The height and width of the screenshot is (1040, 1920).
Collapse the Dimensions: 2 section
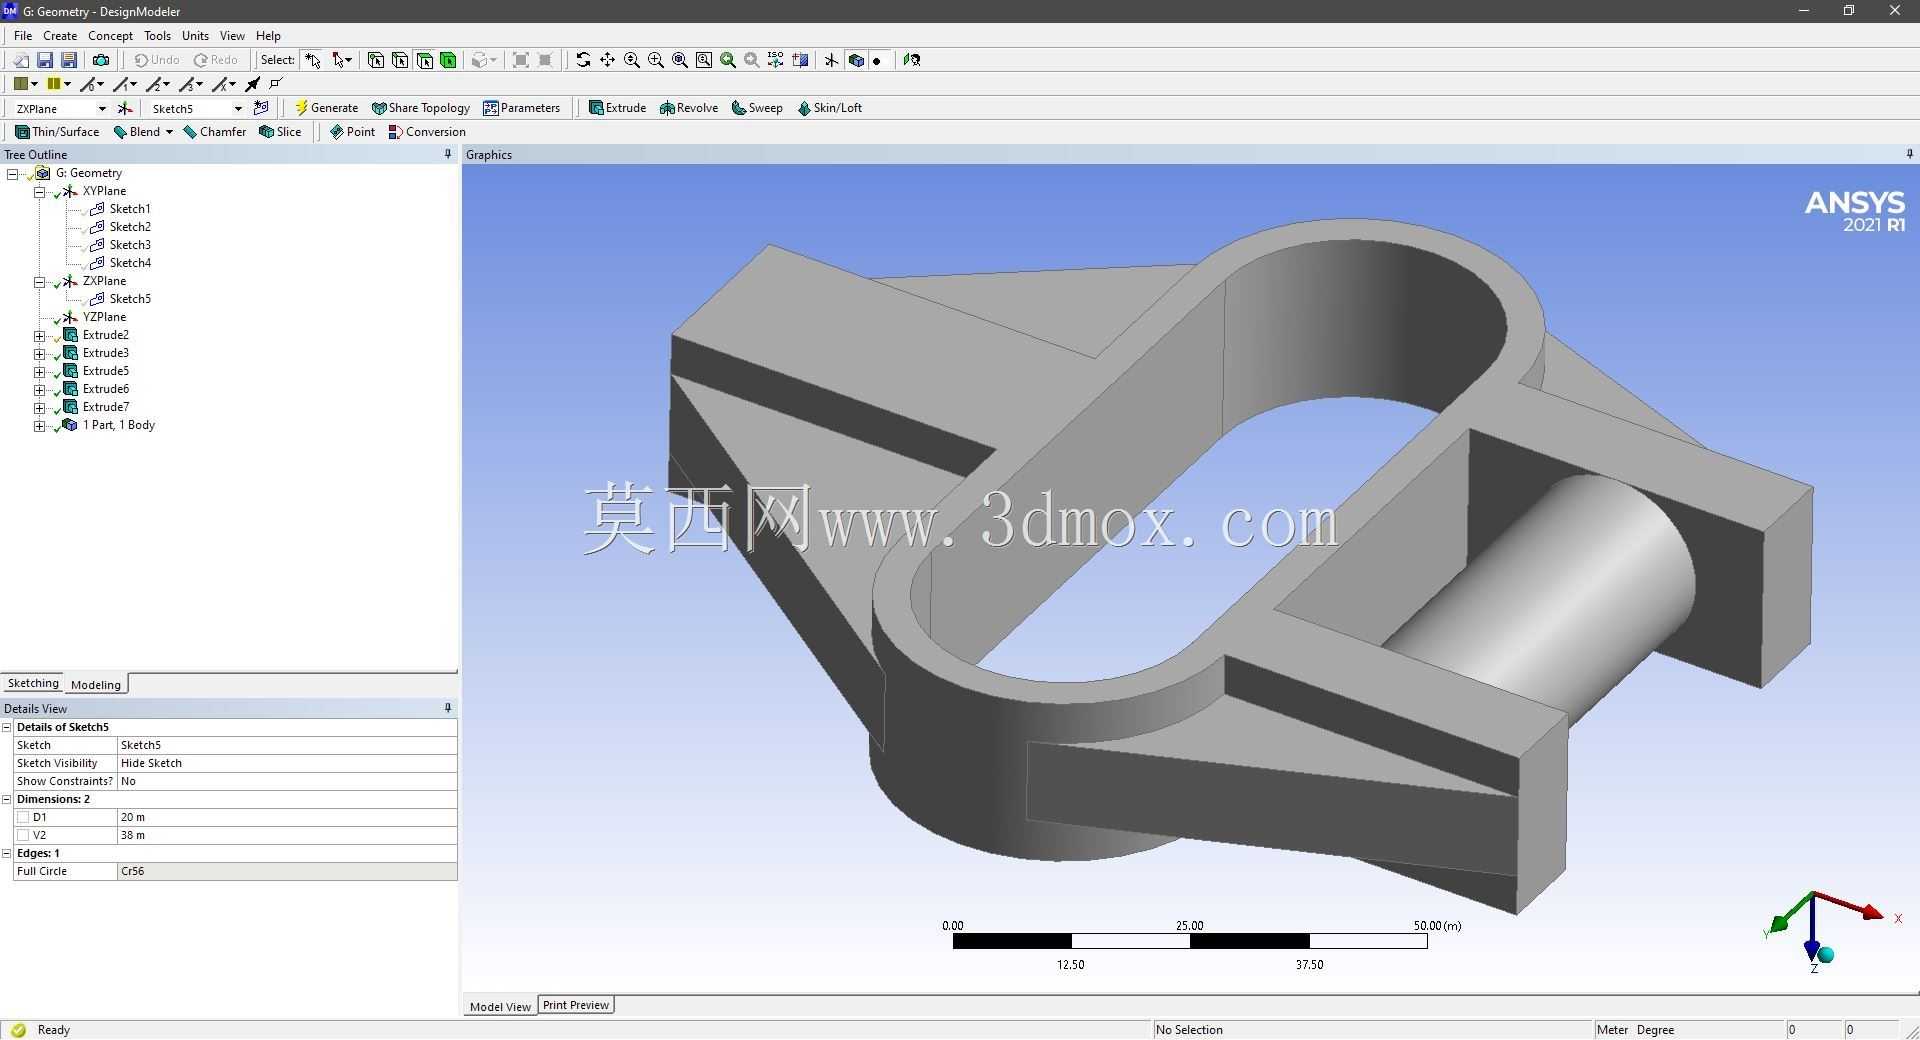[7, 799]
